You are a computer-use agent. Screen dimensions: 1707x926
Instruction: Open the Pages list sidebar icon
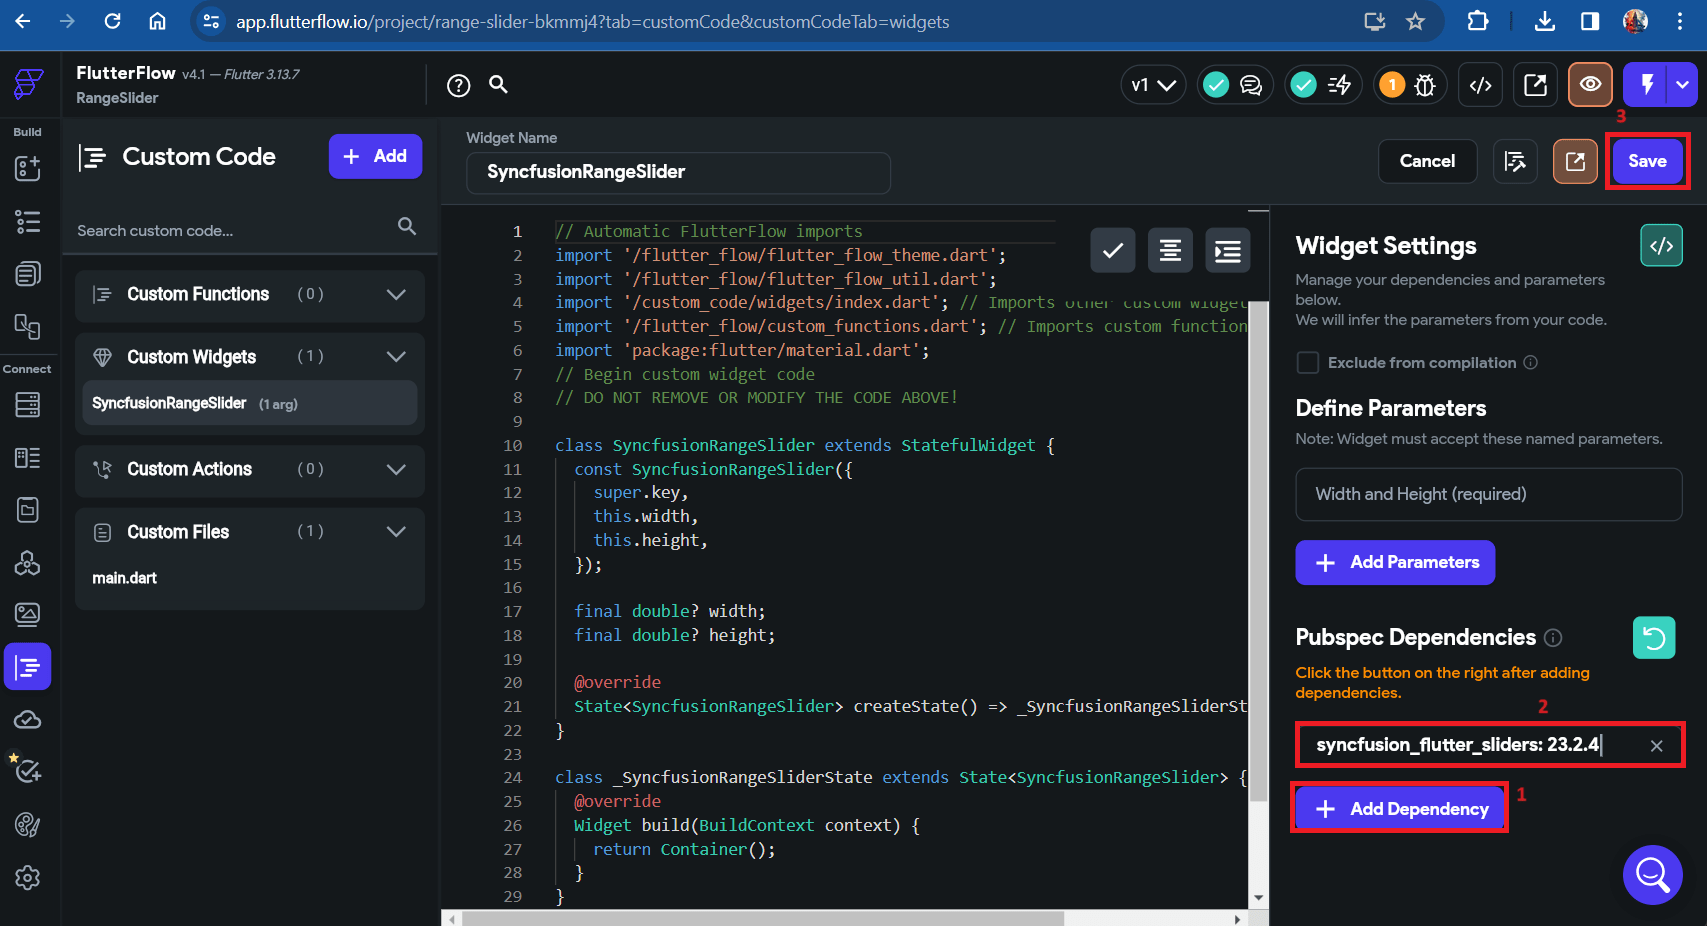tap(28, 274)
